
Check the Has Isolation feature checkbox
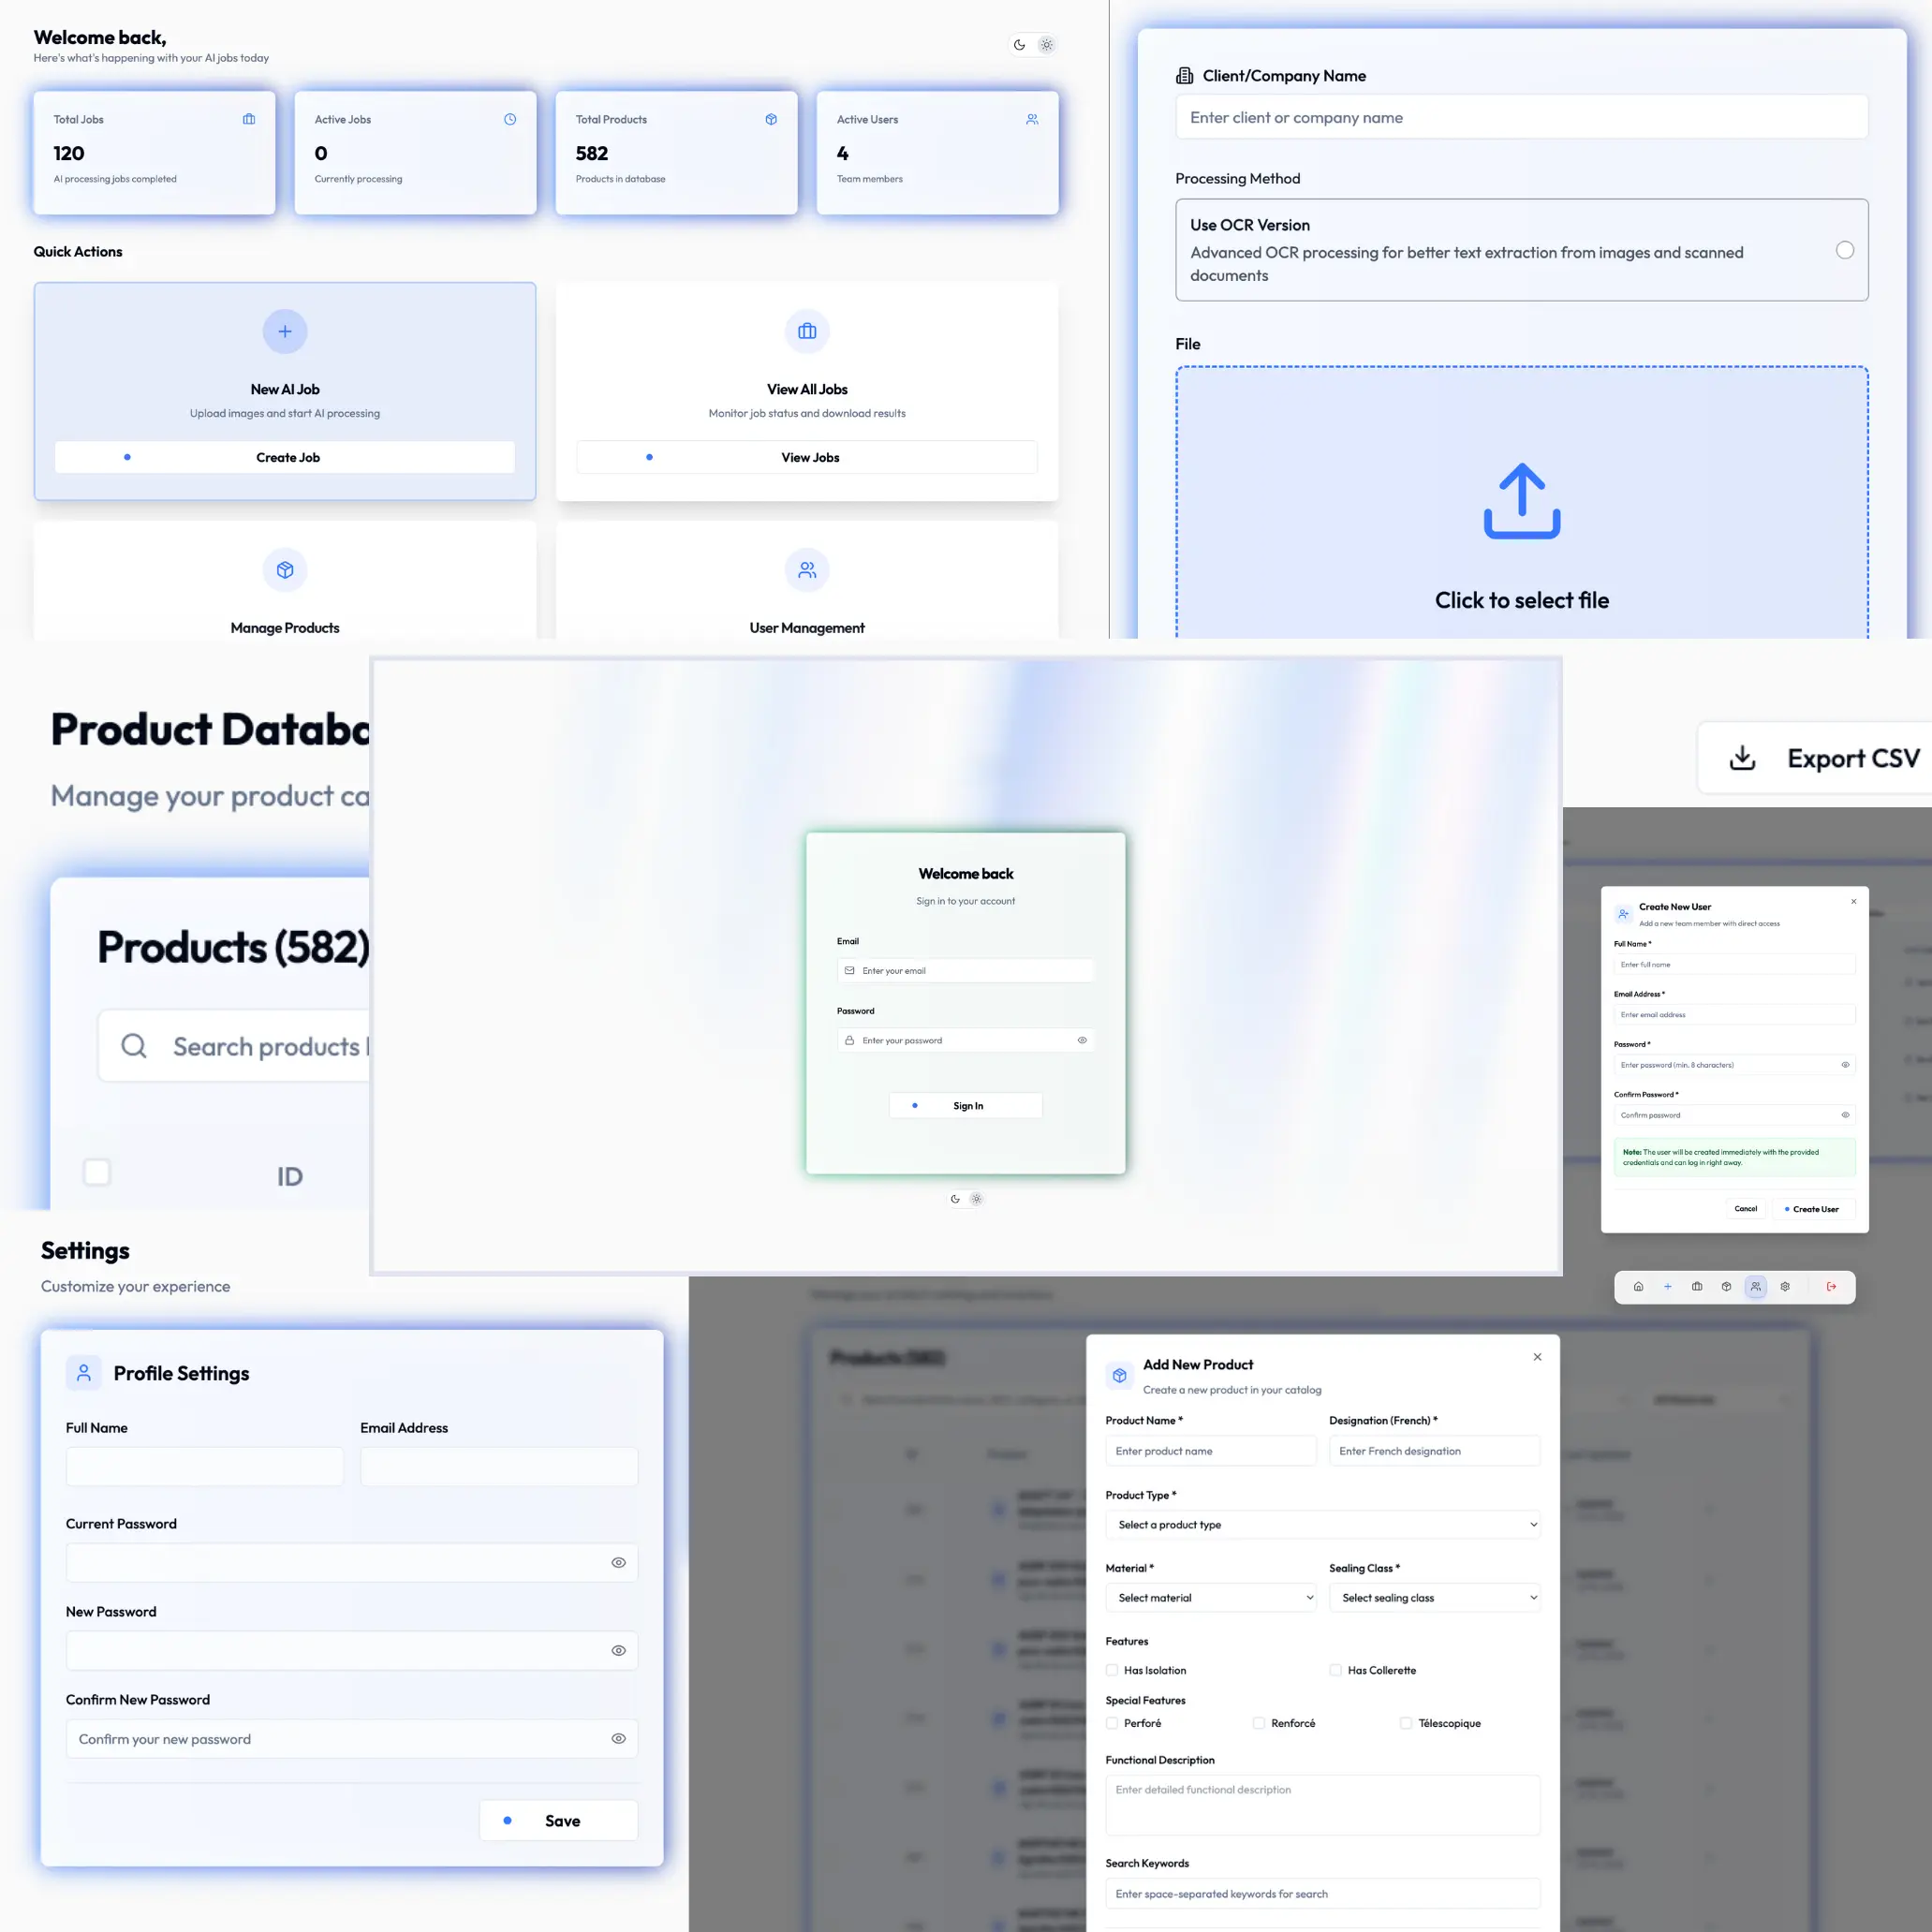1111,1670
